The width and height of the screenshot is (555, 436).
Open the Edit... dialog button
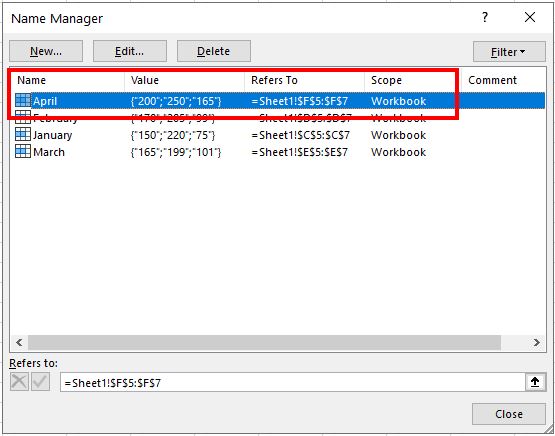click(130, 51)
